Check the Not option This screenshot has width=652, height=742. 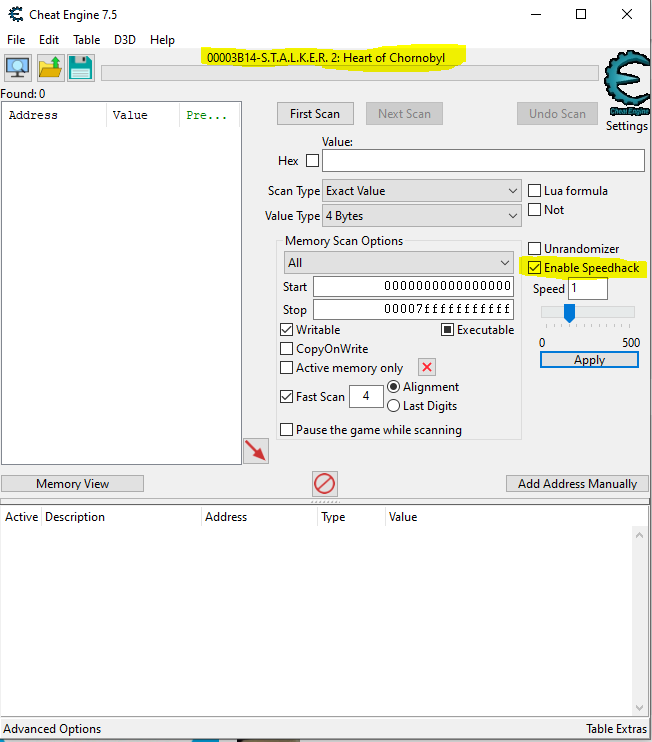534,210
